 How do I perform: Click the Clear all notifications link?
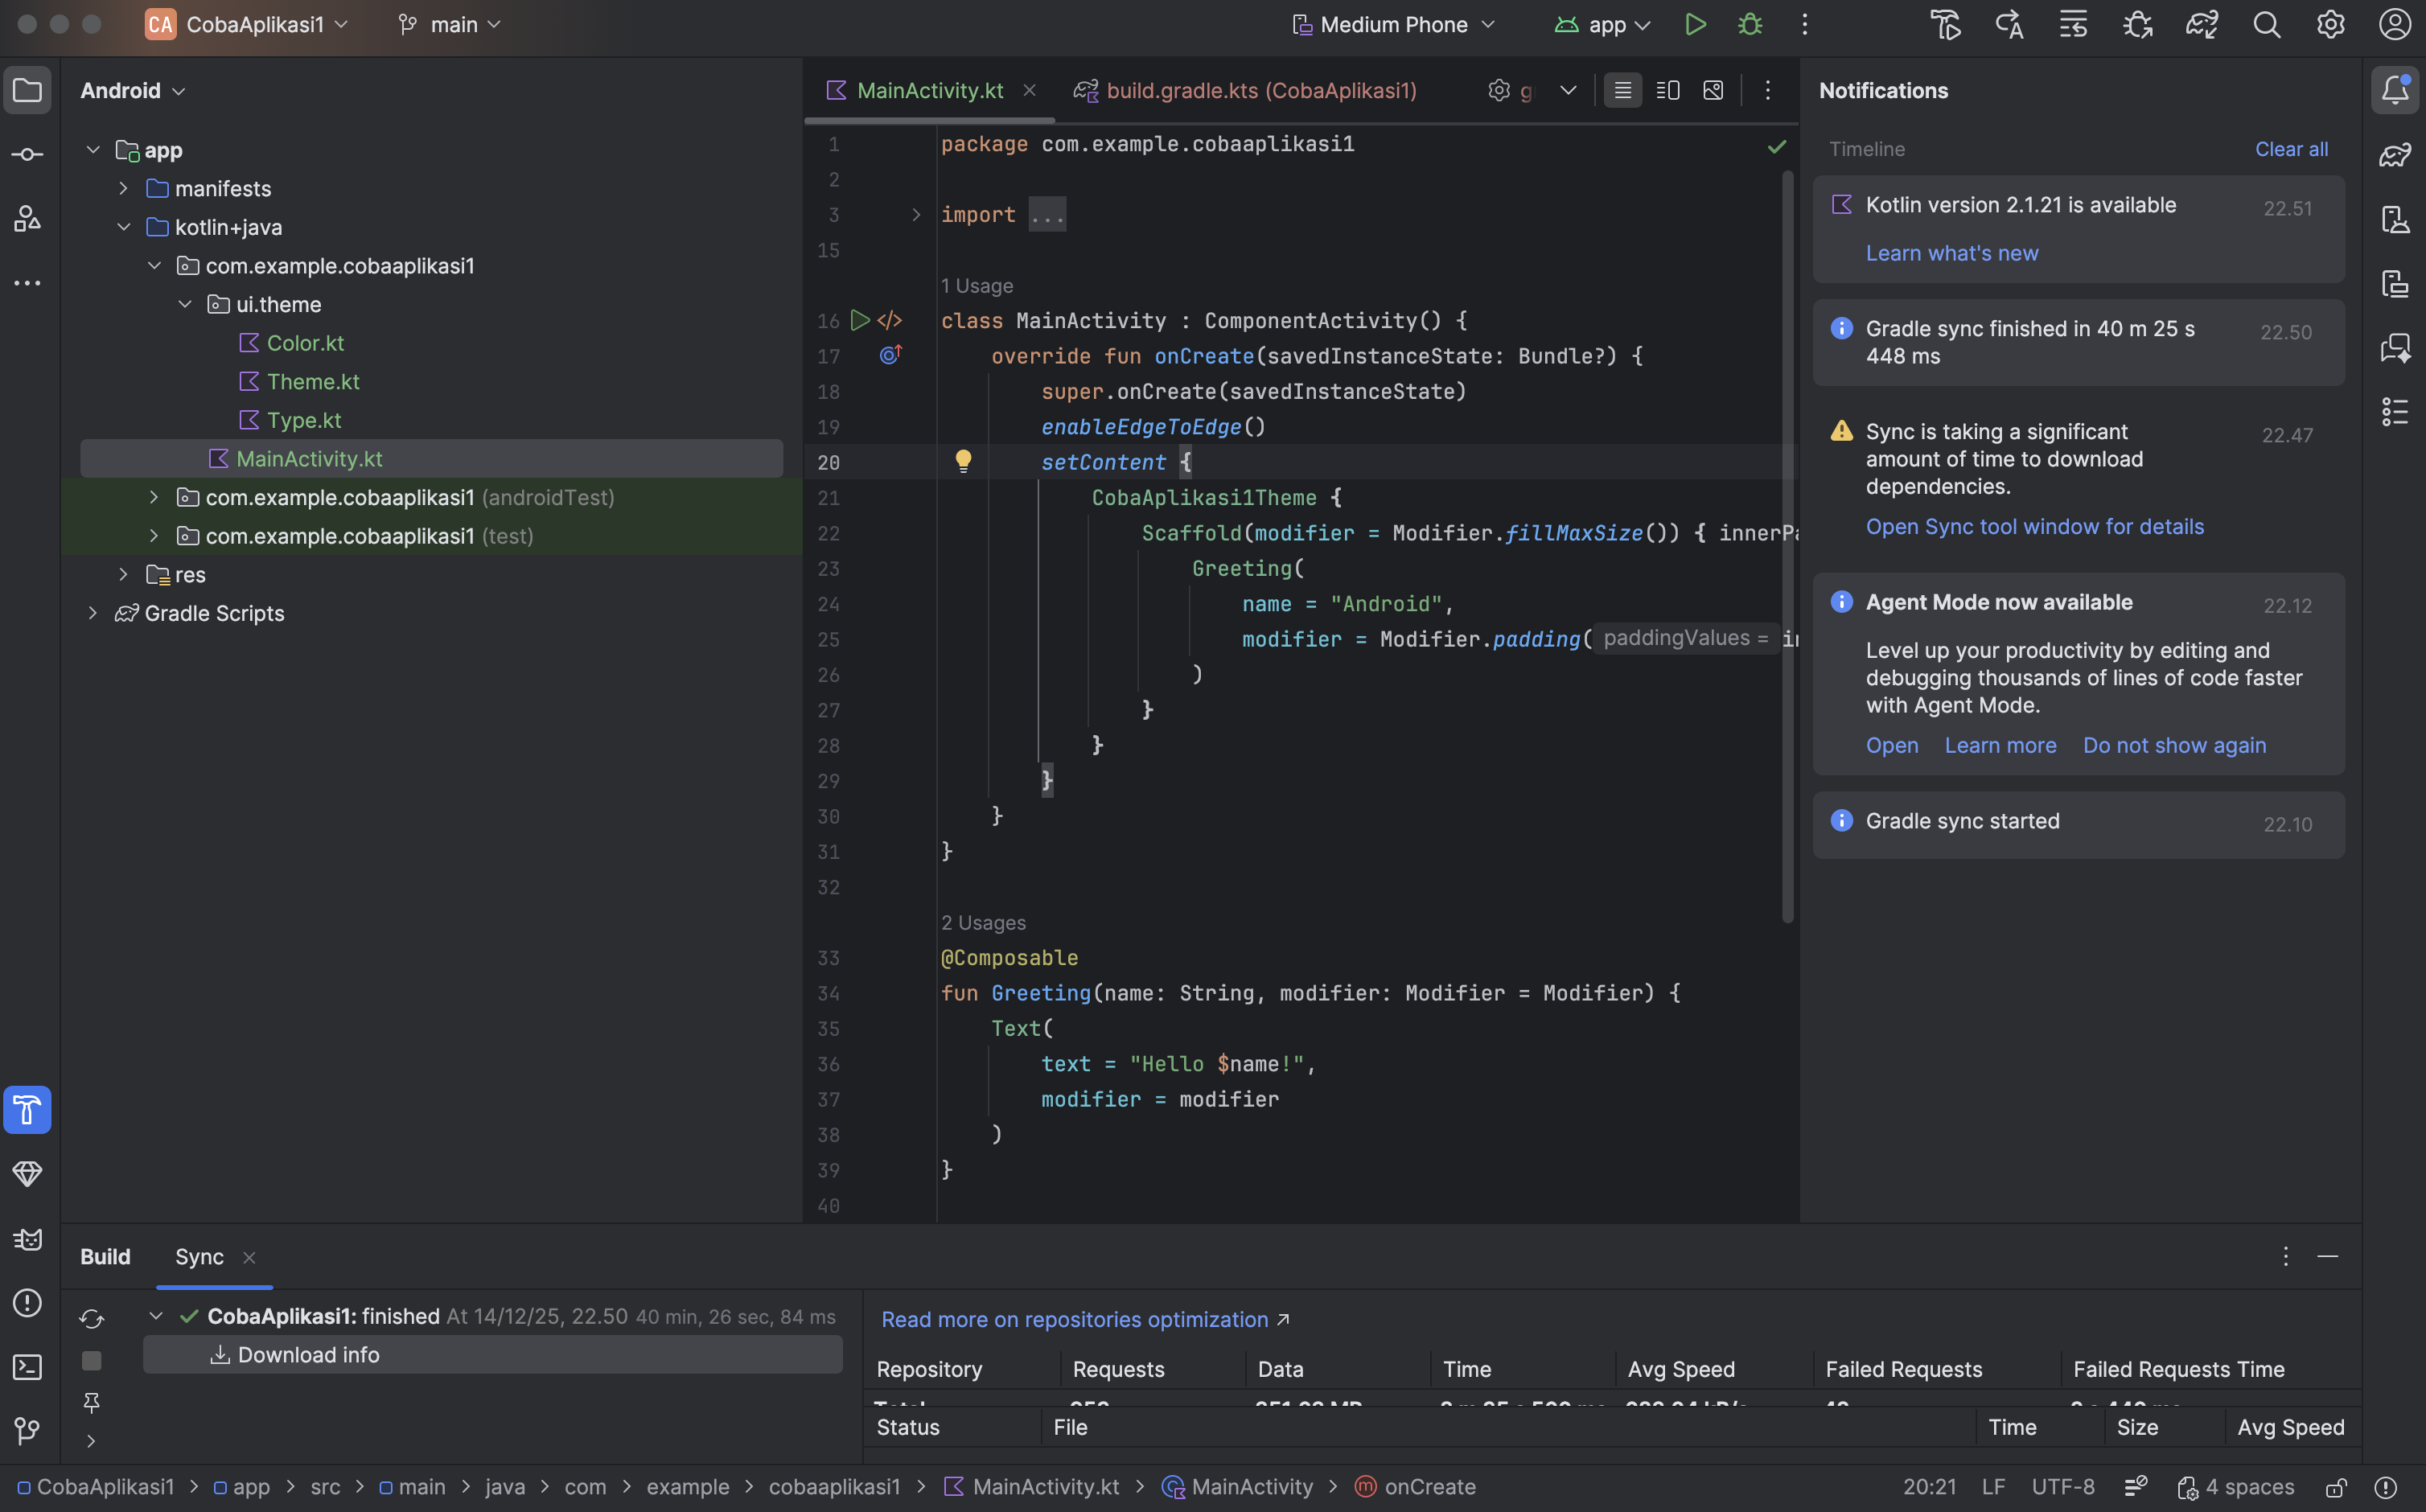tap(2291, 149)
